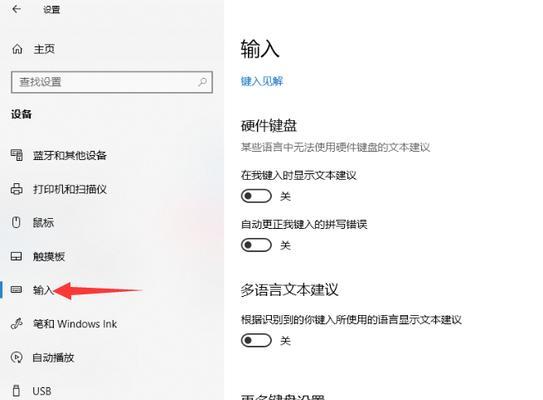Click the home icon beside 主页
Screen dimensions: 543x400
click(17, 49)
